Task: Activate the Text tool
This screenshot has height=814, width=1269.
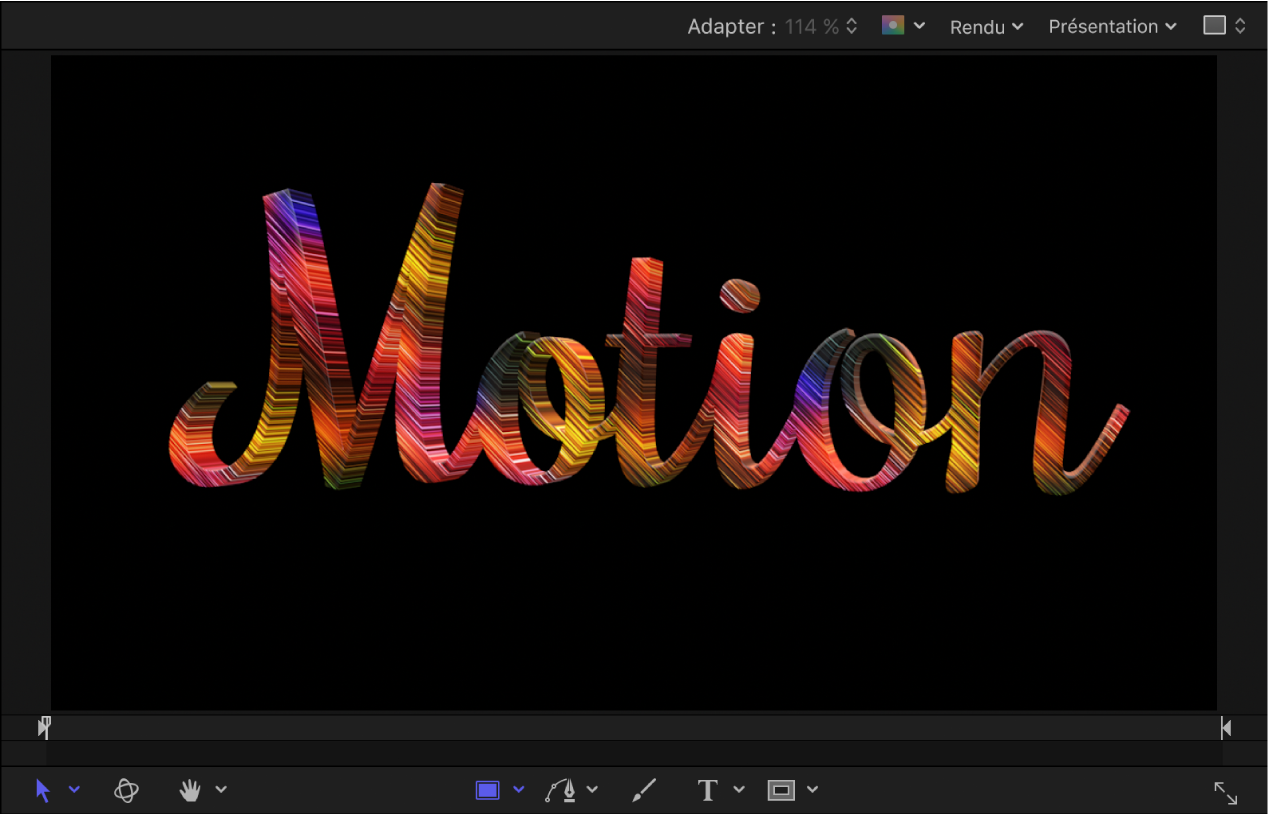Action: pos(707,790)
